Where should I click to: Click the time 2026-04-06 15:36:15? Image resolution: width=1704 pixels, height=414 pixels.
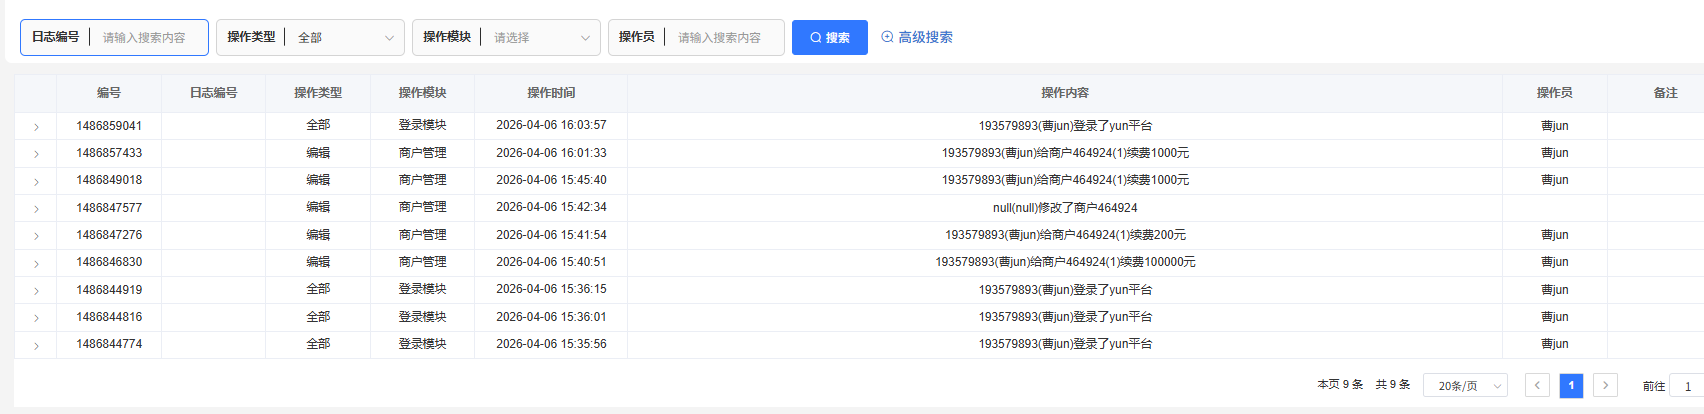[551, 290]
